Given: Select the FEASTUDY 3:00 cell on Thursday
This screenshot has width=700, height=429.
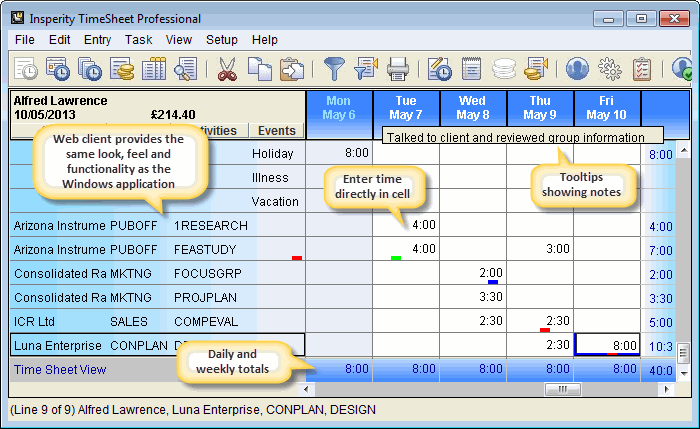Looking at the screenshot, I should pos(540,249).
